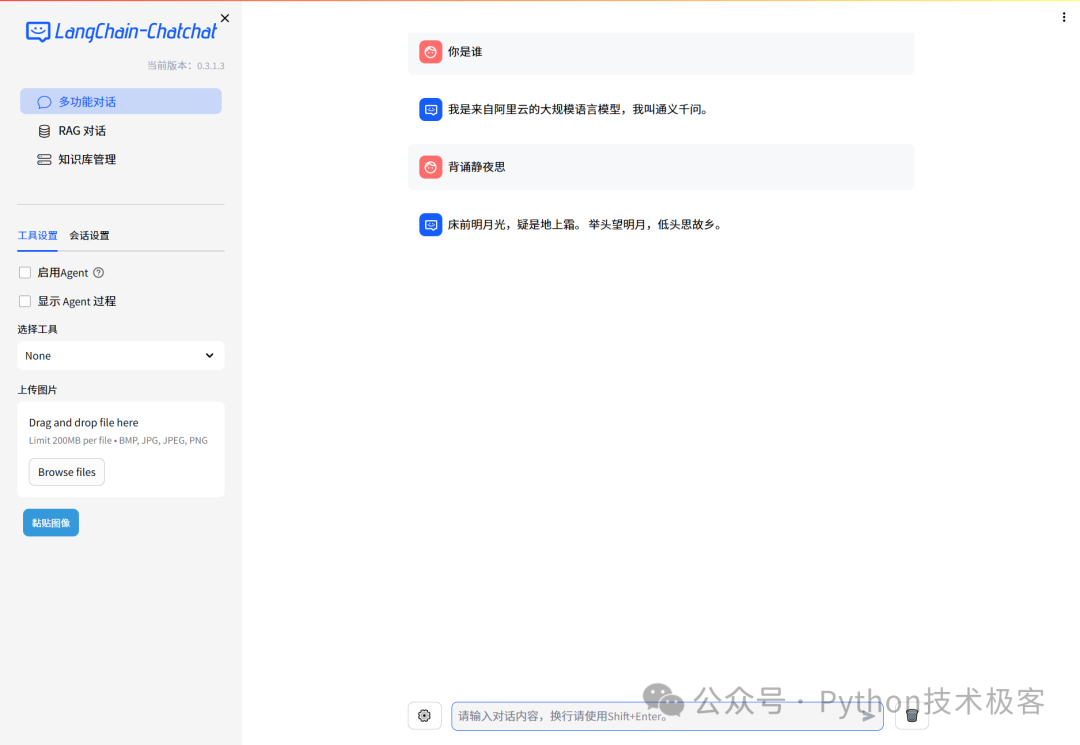This screenshot has width=1080, height=745.
Task: Switch to the 工具设置 tab
Action: 37,235
